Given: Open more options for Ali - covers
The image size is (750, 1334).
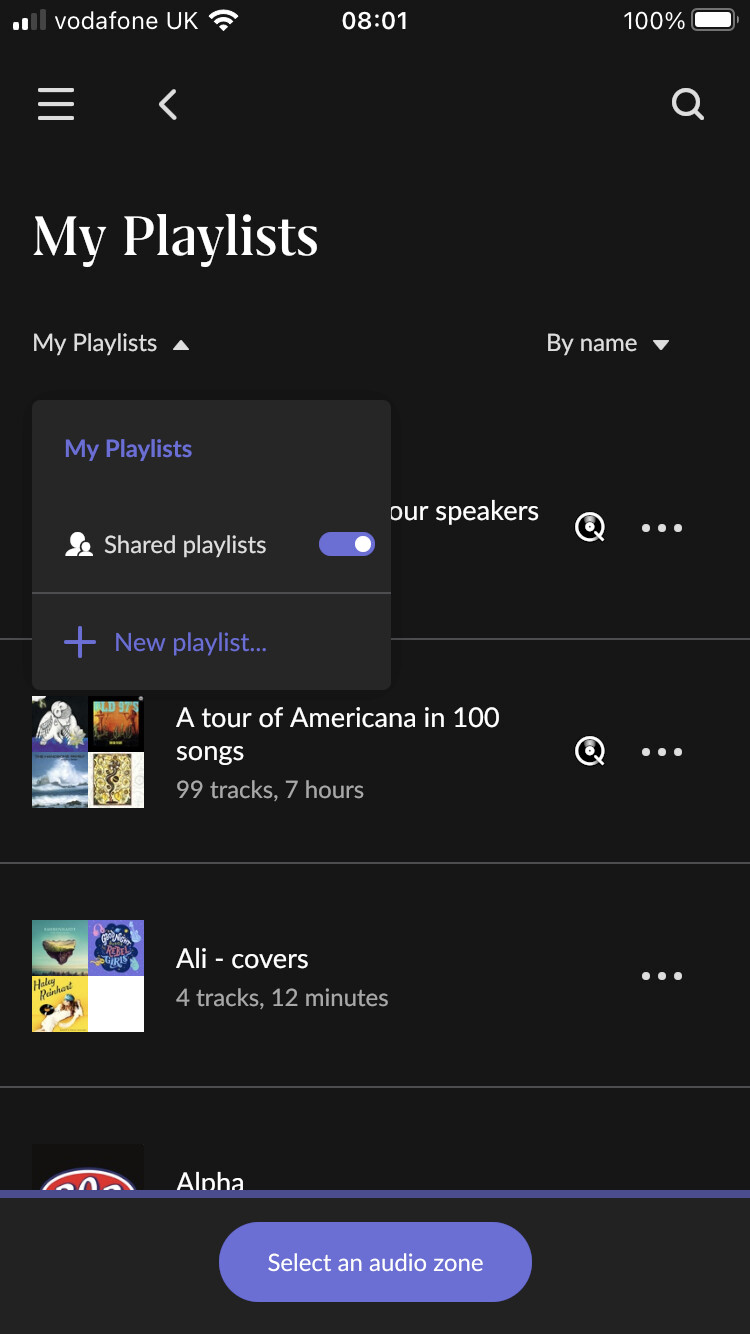Looking at the screenshot, I should click(661, 976).
